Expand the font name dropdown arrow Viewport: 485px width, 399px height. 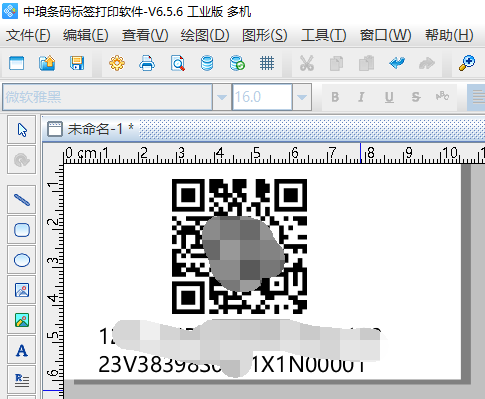point(222,97)
